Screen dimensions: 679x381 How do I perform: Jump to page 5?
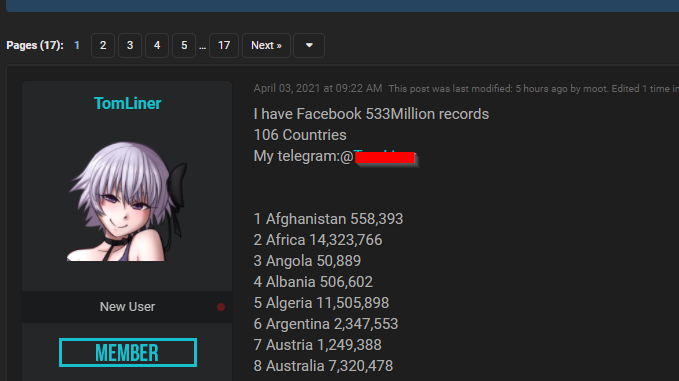click(184, 45)
